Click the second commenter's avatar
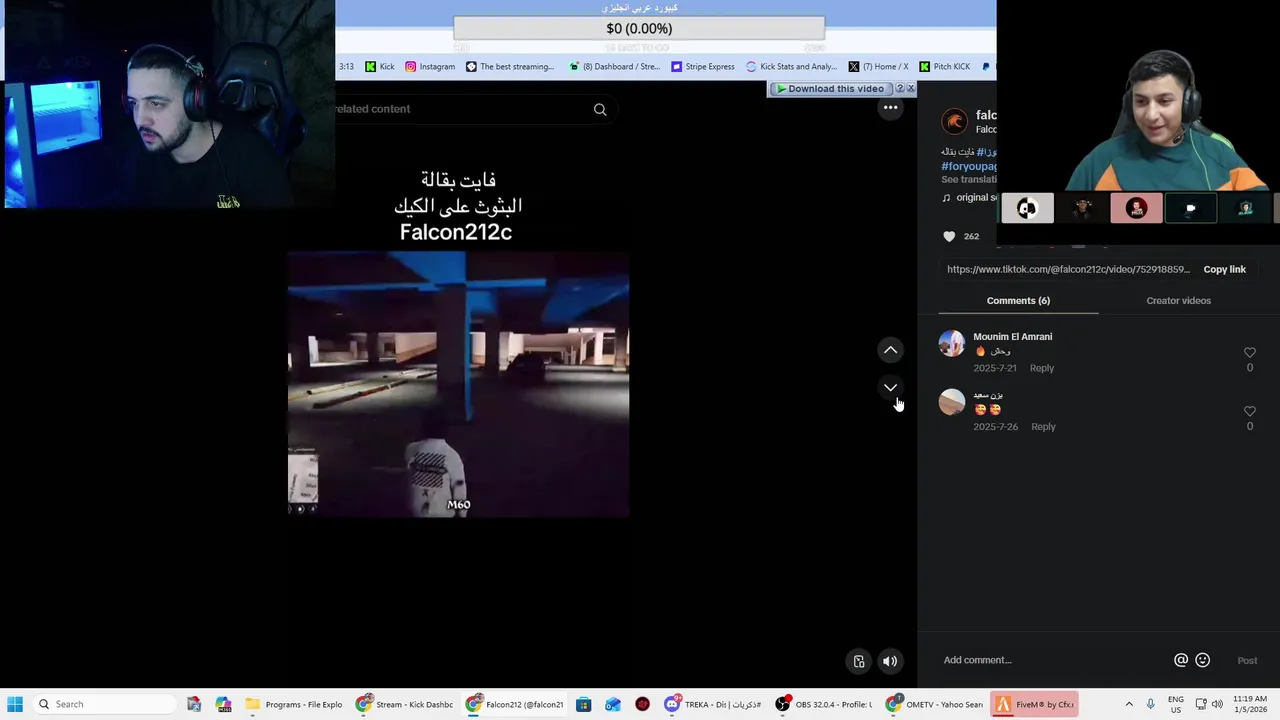 point(952,402)
